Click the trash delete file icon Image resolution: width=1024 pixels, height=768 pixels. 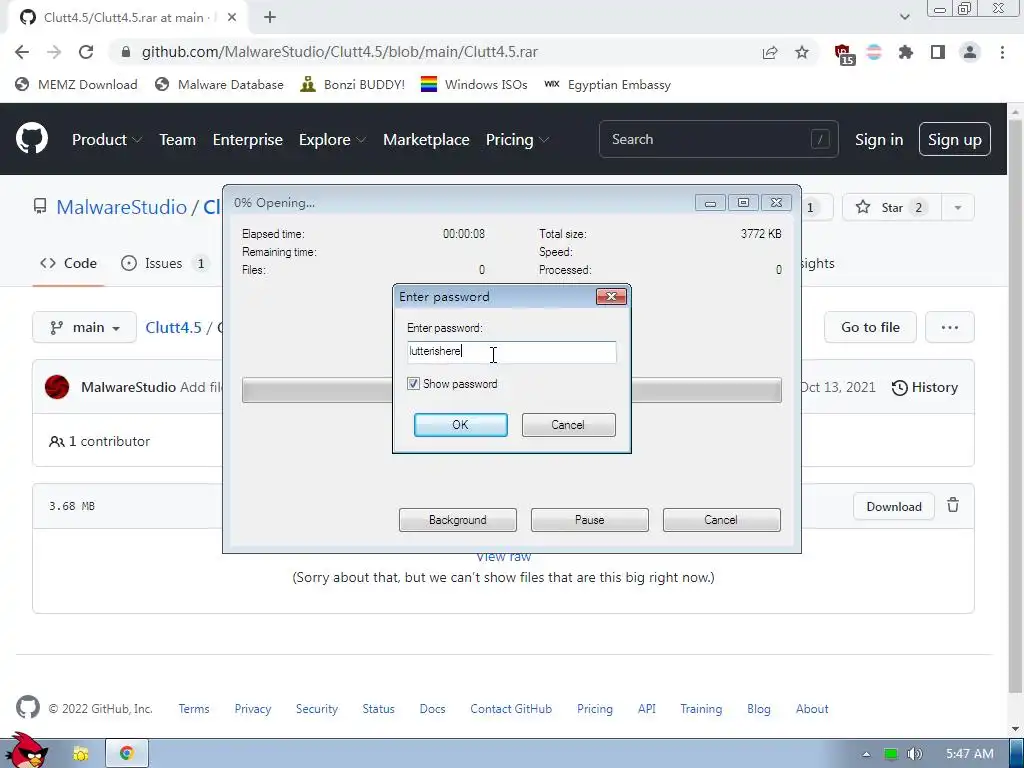(x=953, y=505)
